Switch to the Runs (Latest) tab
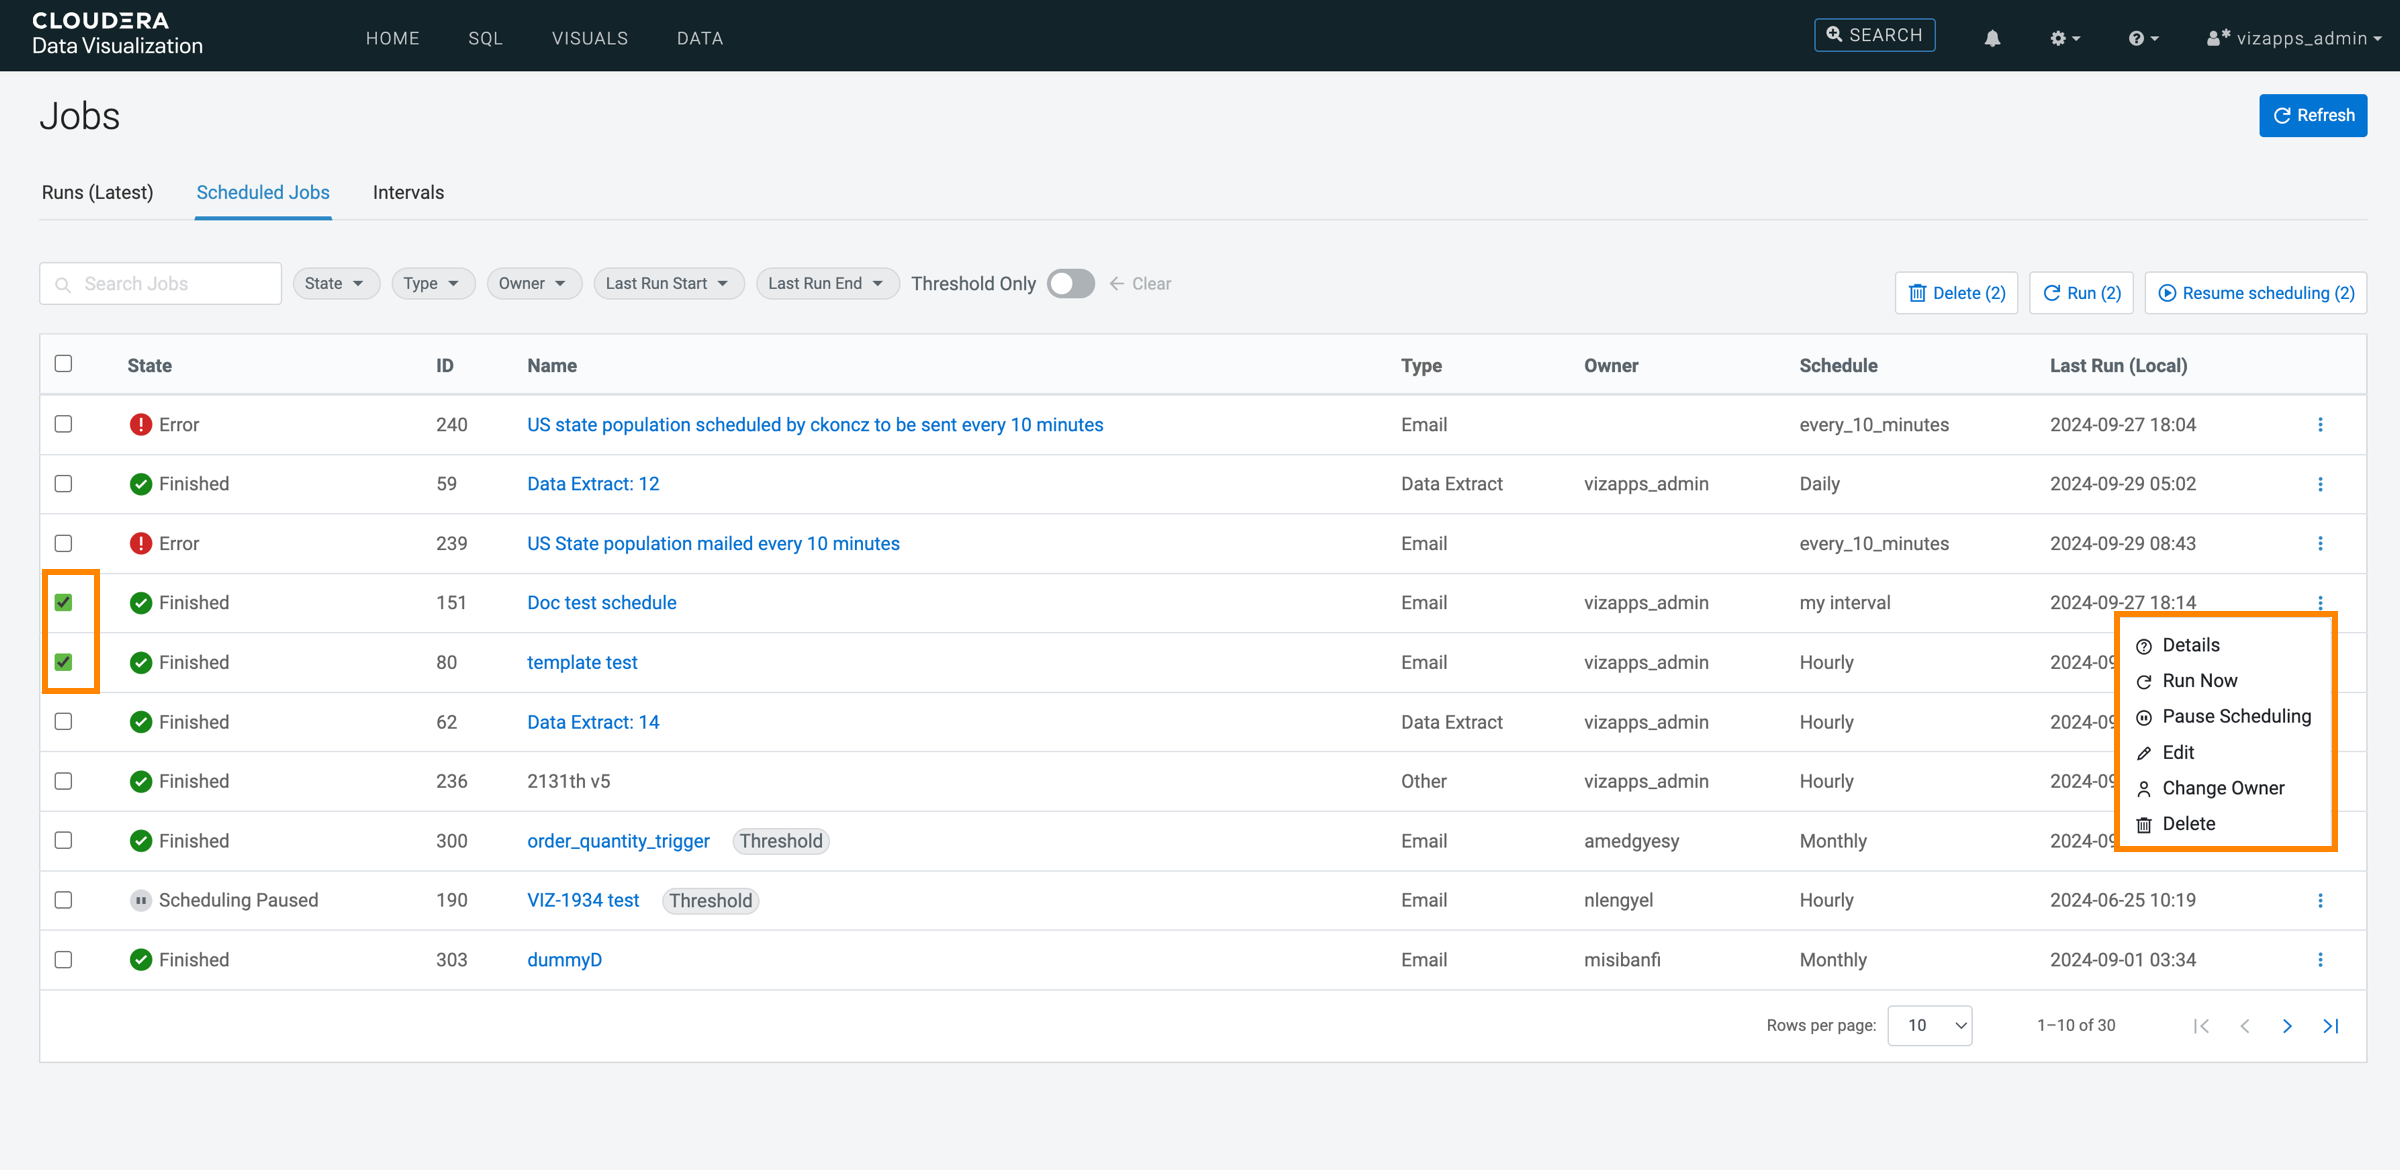The height and width of the screenshot is (1170, 2400). click(97, 193)
